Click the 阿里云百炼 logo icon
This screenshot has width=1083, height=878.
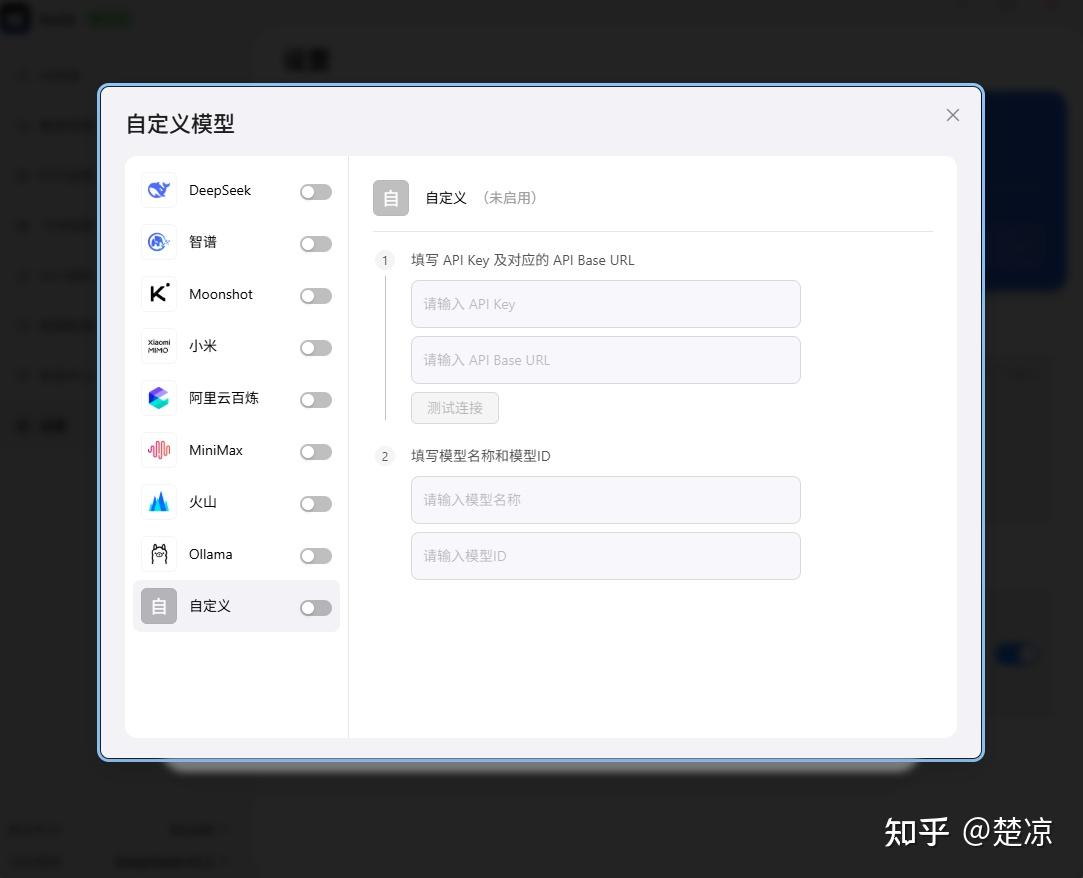[x=159, y=398]
